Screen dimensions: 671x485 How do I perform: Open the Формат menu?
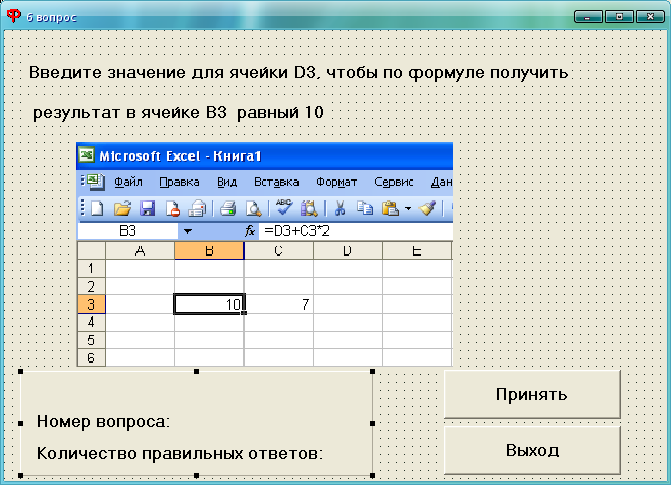[336, 182]
